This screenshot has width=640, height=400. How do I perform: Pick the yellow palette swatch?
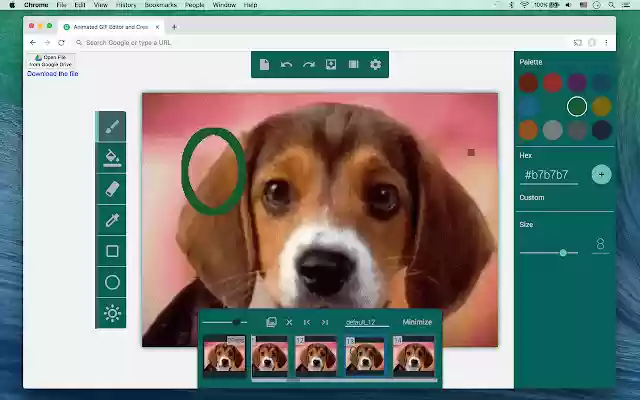tap(601, 107)
